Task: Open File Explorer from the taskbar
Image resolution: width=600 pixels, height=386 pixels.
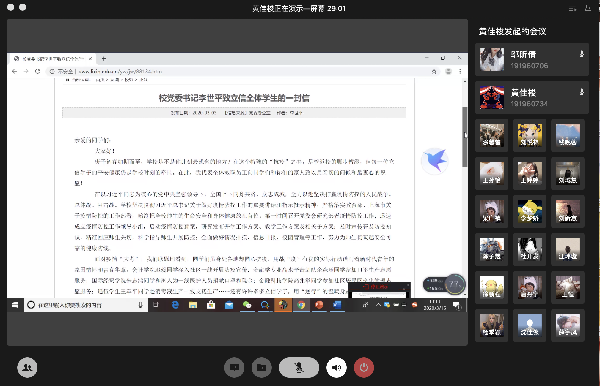Action: (x=193, y=305)
